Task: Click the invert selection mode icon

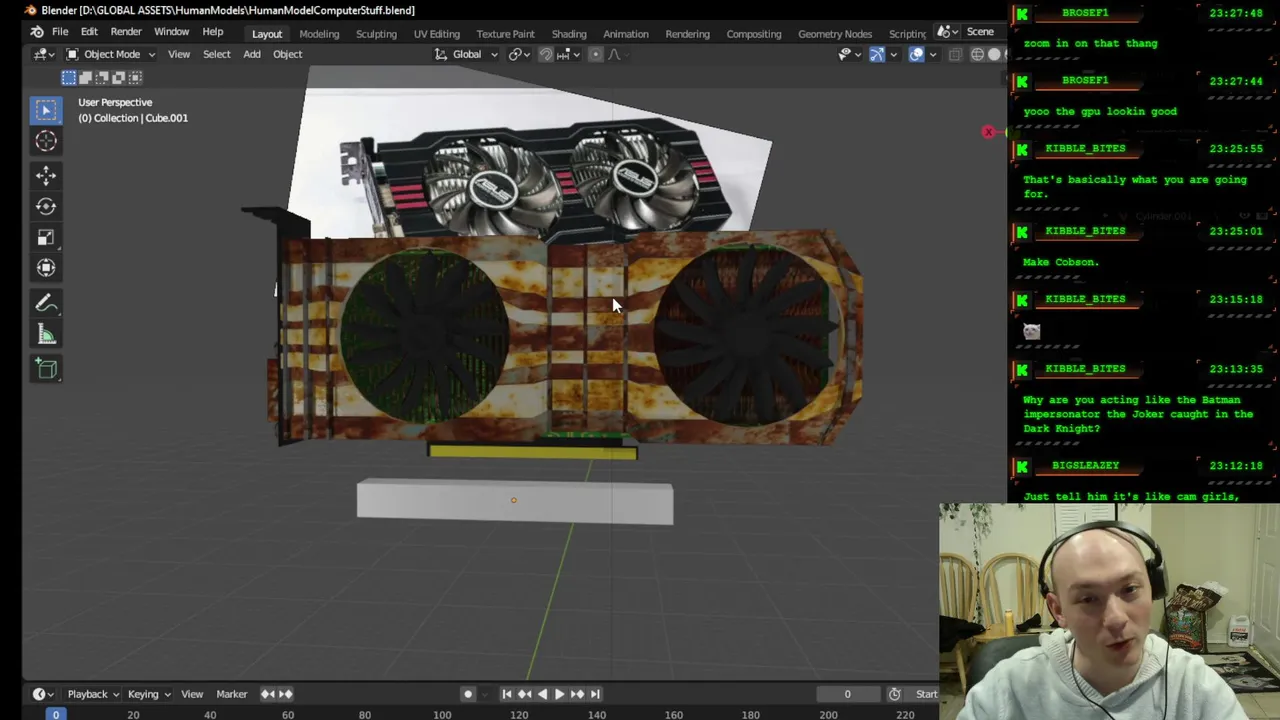Action: pos(117,77)
